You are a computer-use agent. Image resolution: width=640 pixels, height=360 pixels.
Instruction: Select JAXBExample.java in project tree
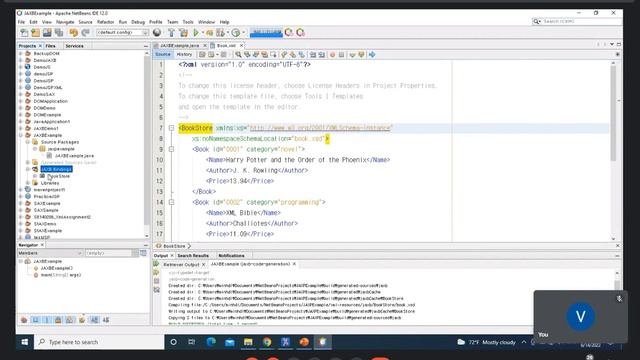tap(74, 156)
